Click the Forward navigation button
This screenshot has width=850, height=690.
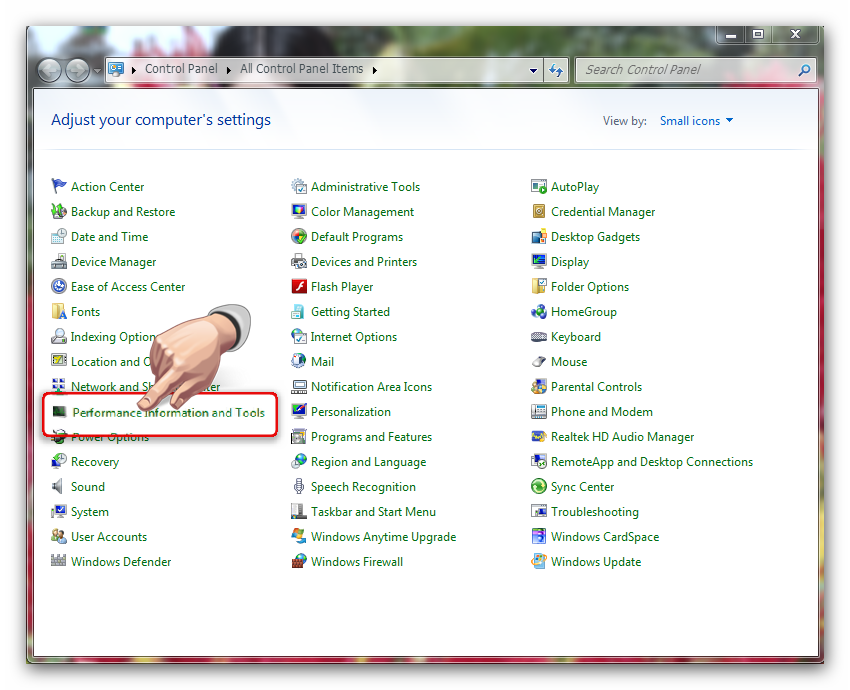(78, 70)
